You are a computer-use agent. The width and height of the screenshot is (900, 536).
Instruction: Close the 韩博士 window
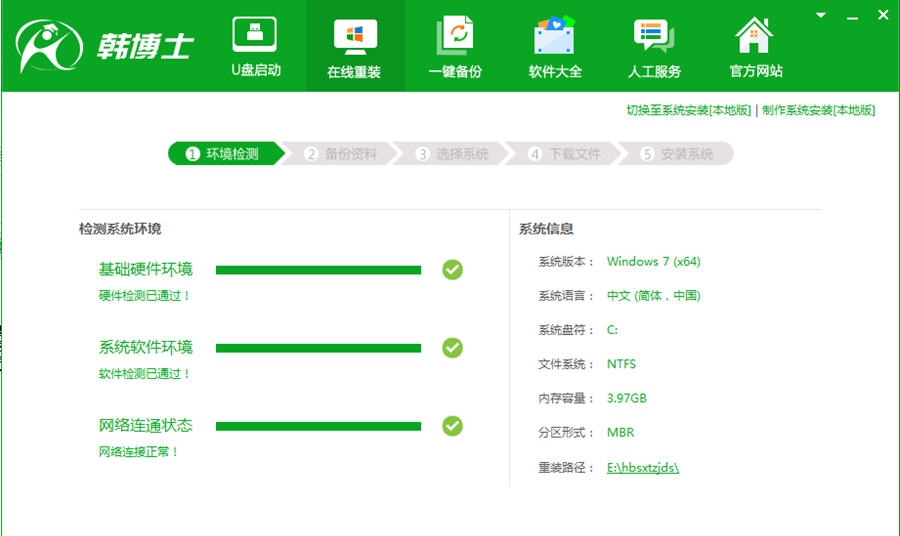tap(883, 15)
